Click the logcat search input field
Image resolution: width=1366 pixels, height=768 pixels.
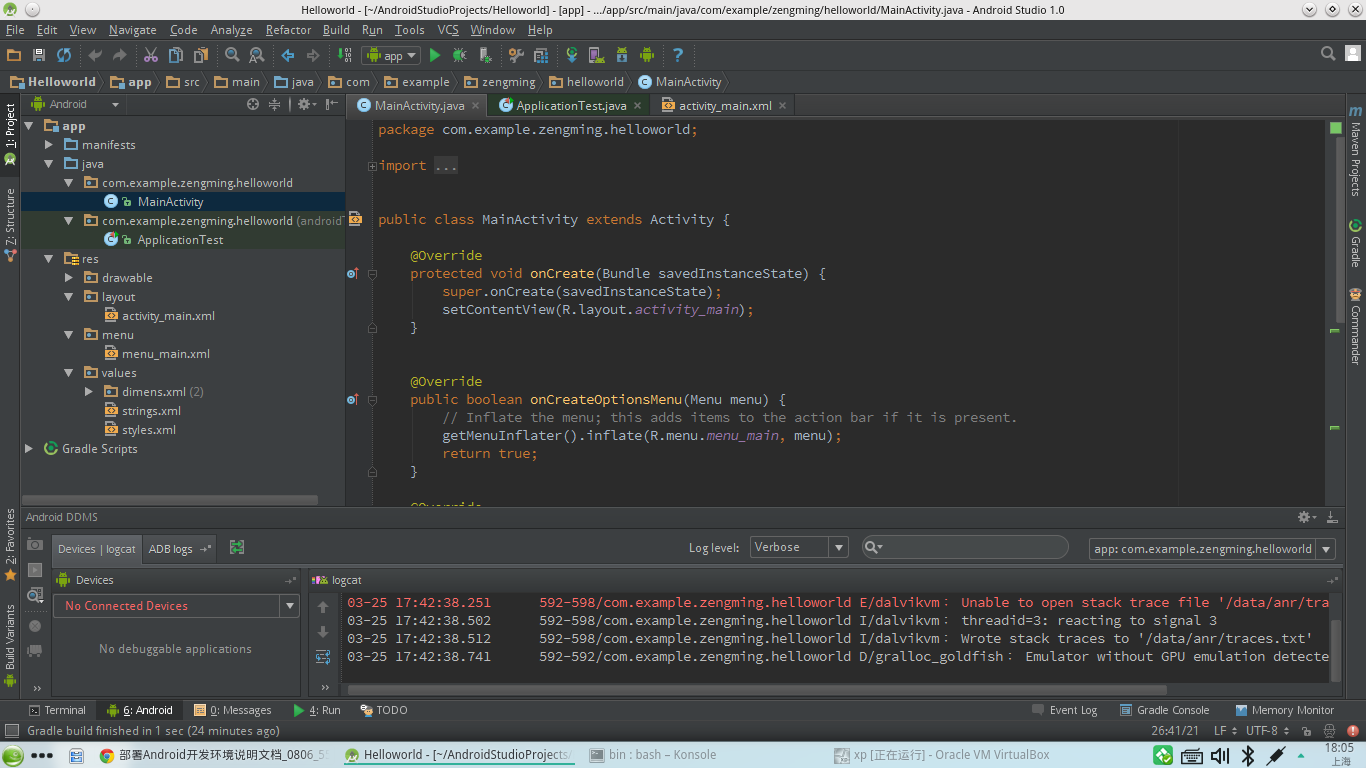point(965,547)
